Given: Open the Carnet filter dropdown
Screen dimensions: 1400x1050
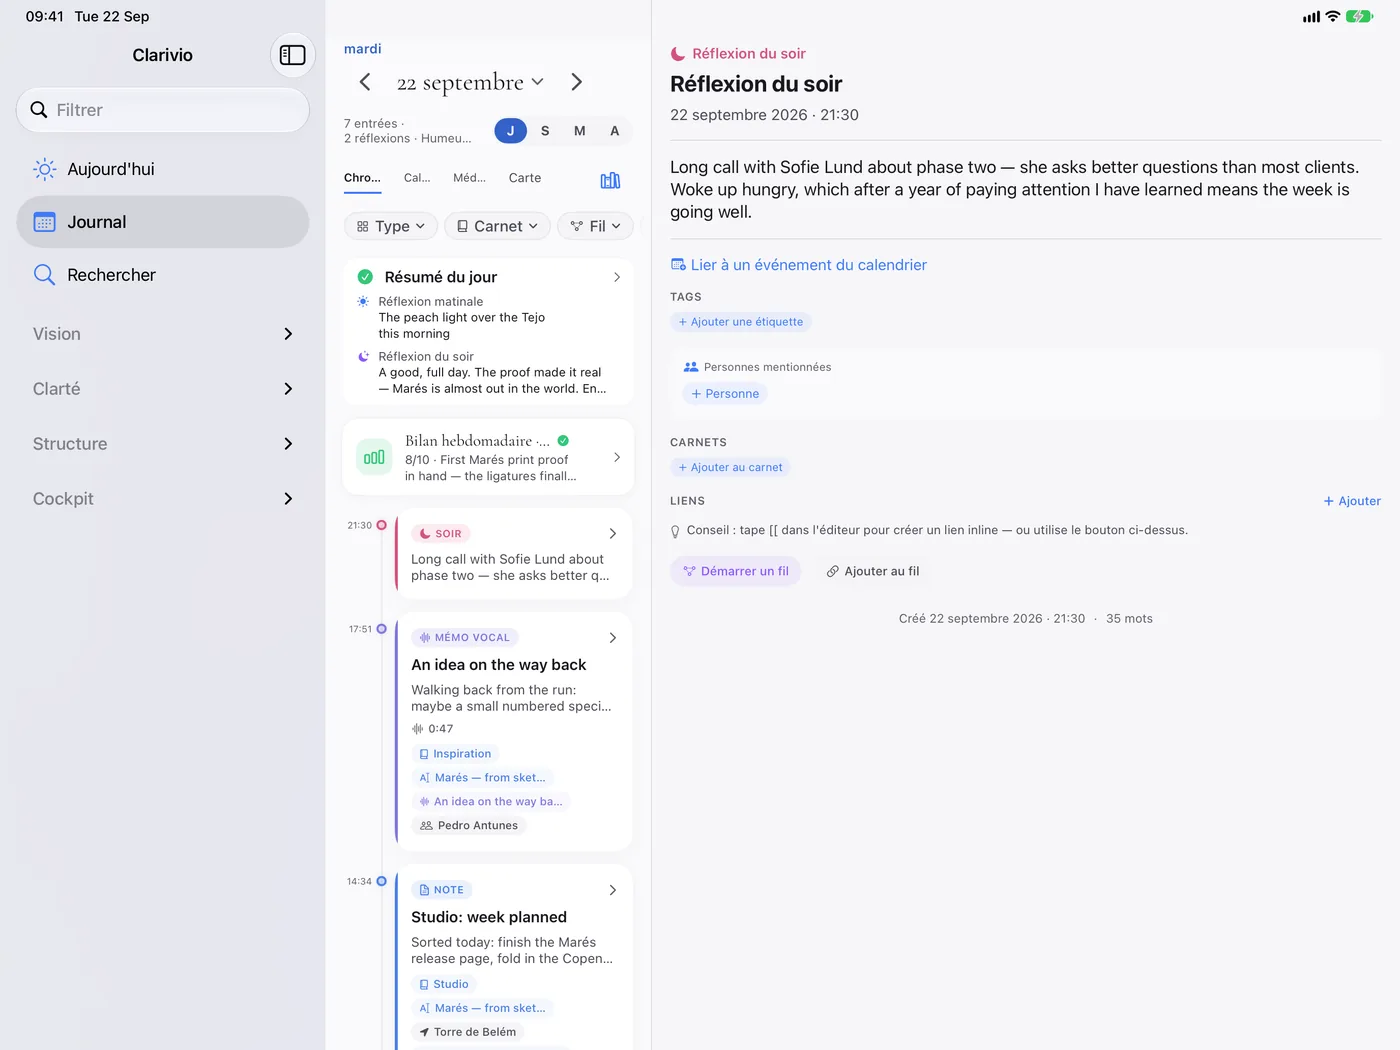Looking at the screenshot, I should 498,226.
